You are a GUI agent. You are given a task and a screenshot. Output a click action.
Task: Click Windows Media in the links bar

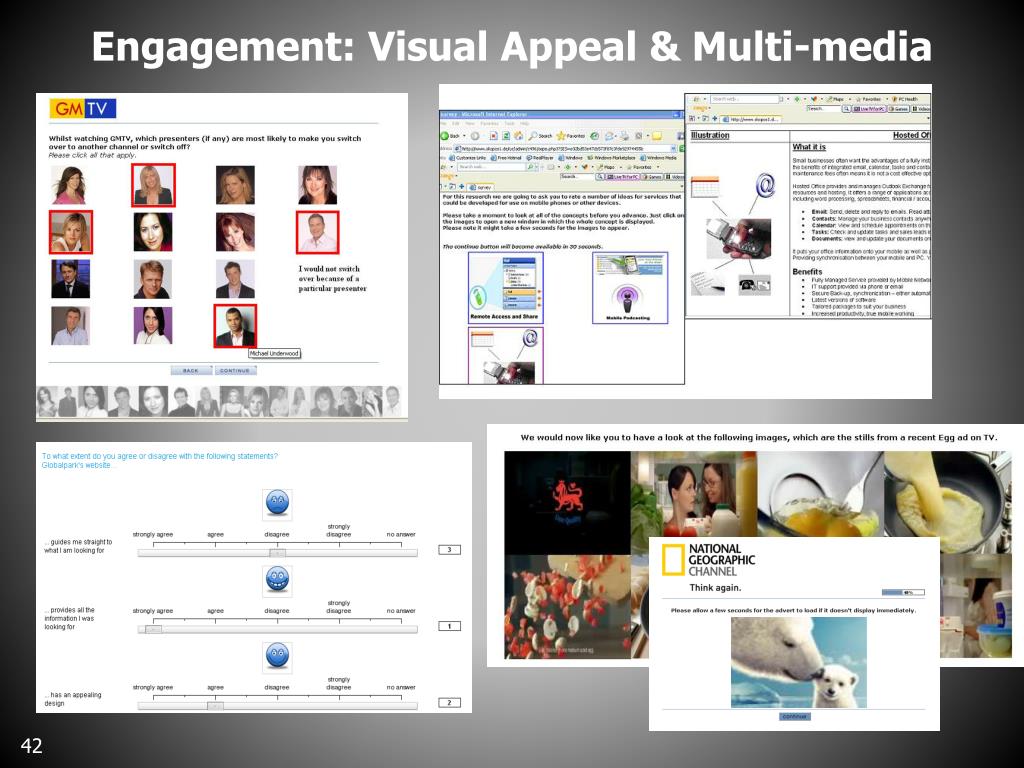click(658, 157)
